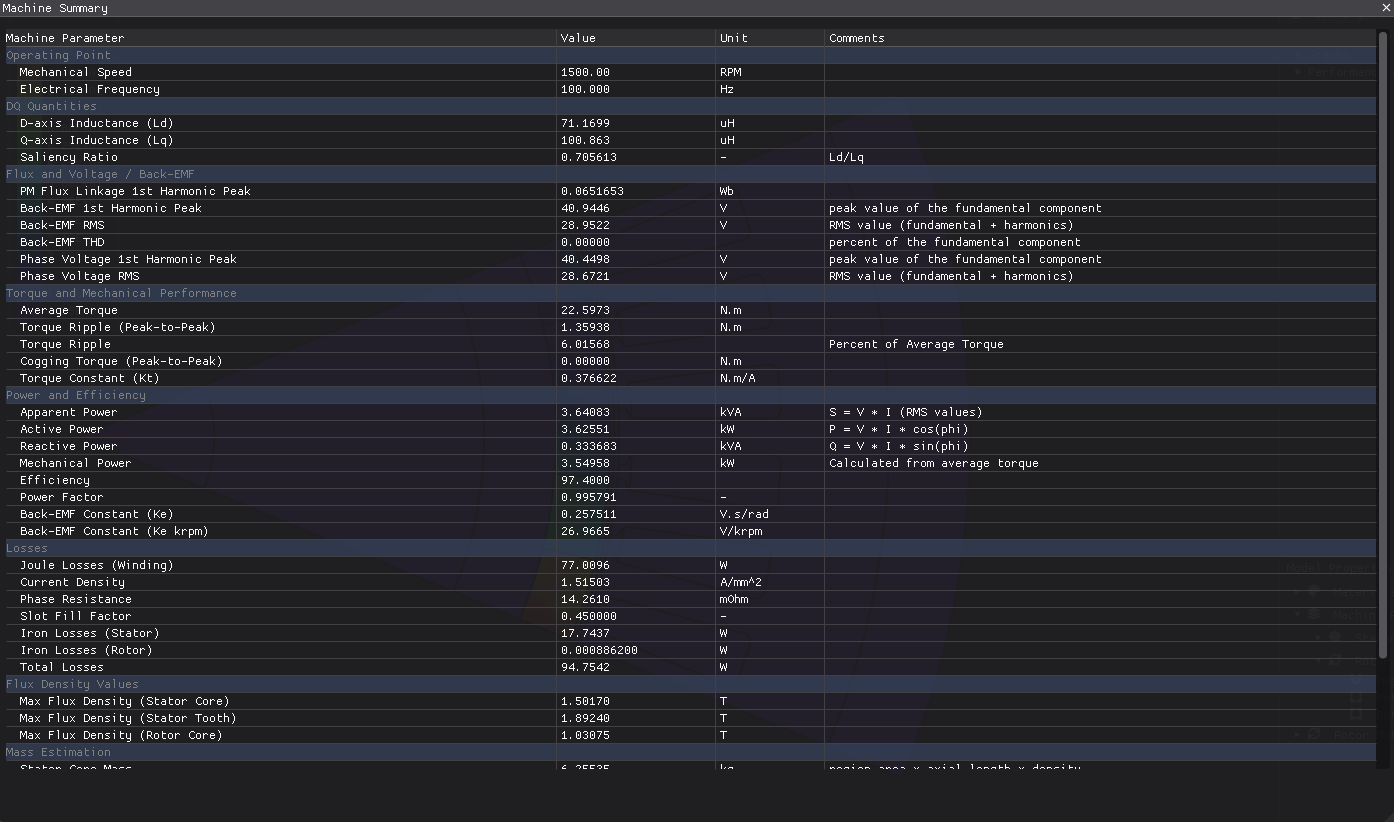Click the 97.4000 efficiency value
The image size is (1394, 822).
tap(585, 480)
